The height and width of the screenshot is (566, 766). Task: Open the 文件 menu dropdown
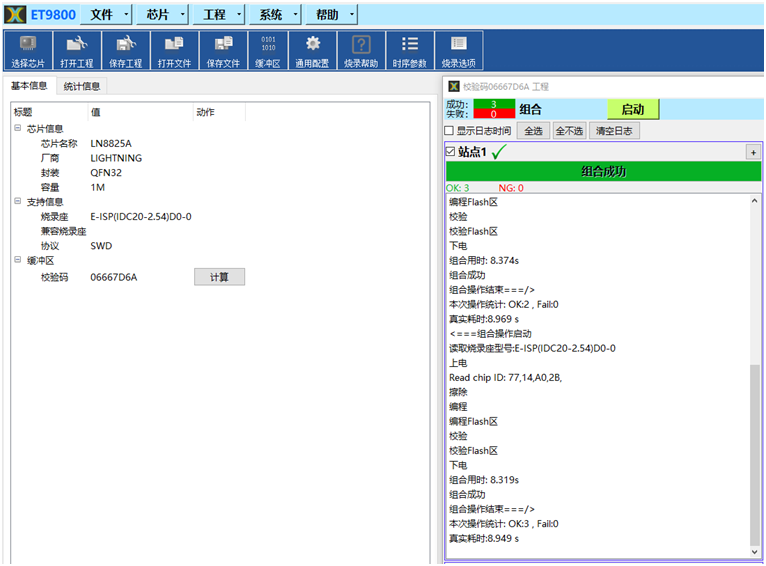[107, 15]
